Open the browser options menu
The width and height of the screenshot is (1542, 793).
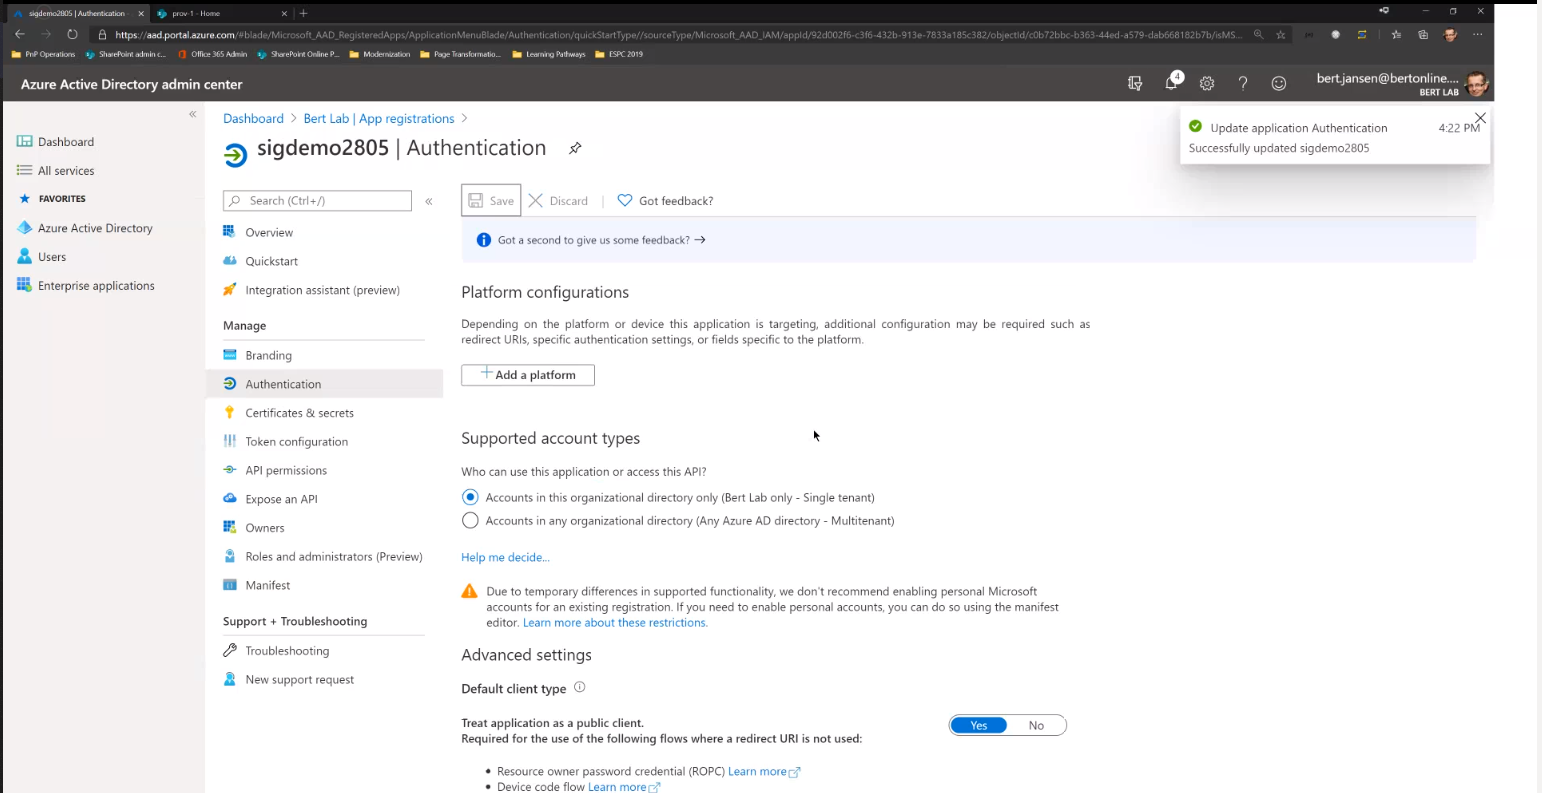tap(1477, 34)
